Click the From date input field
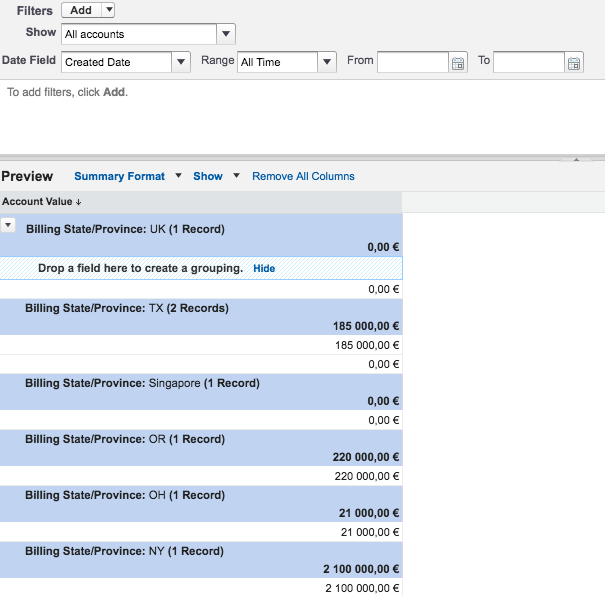 (412, 62)
